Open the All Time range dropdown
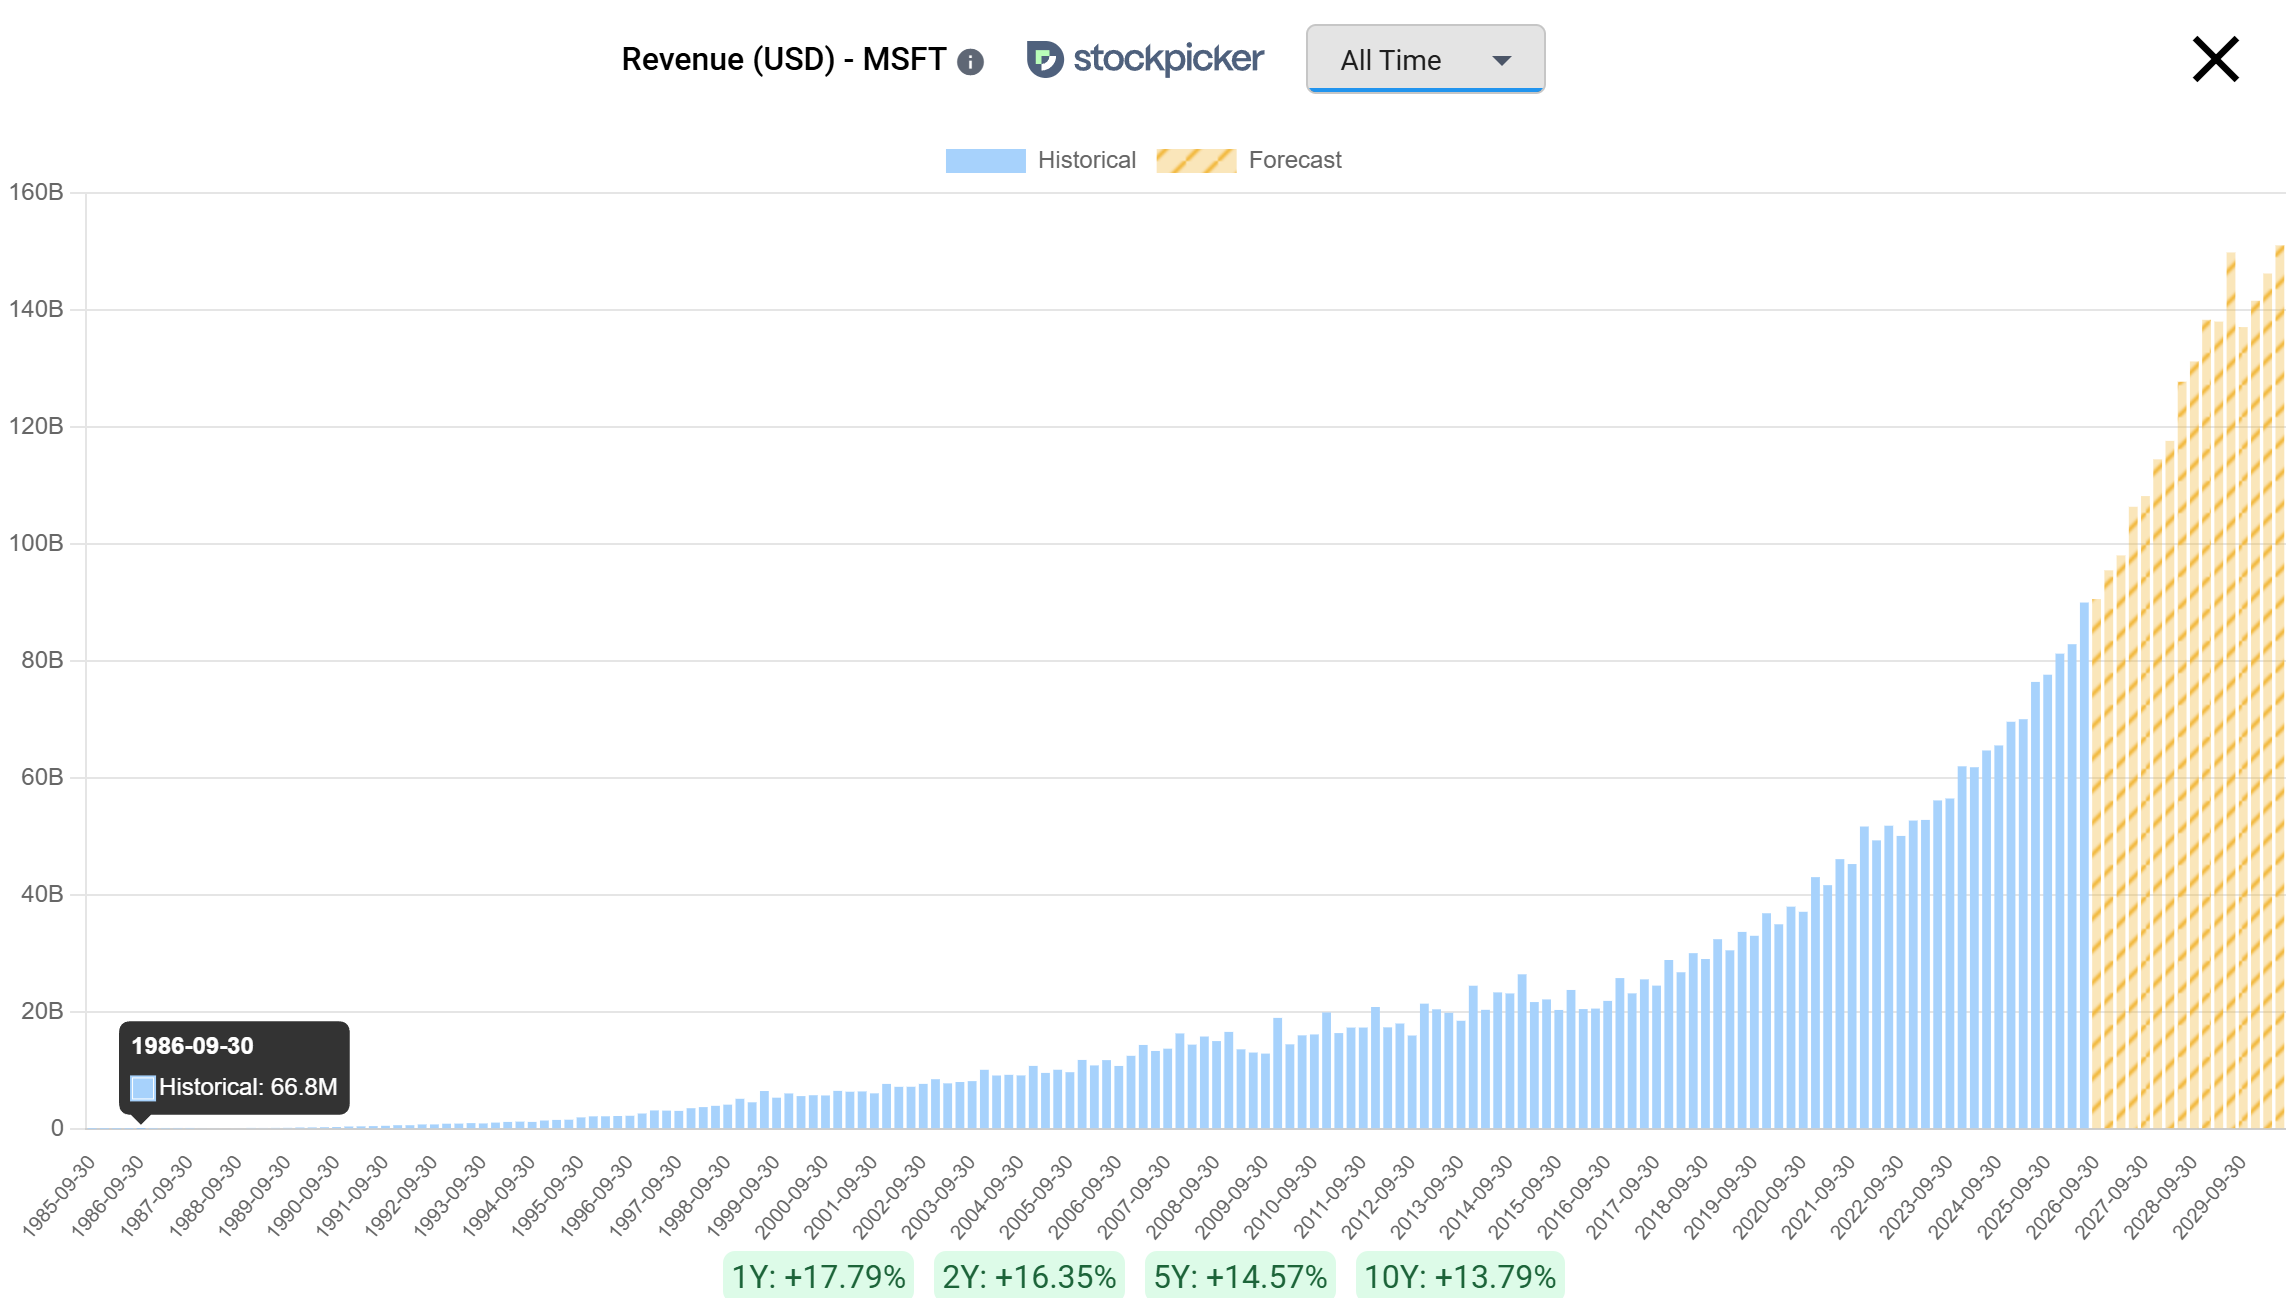 pyautogui.click(x=1425, y=59)
